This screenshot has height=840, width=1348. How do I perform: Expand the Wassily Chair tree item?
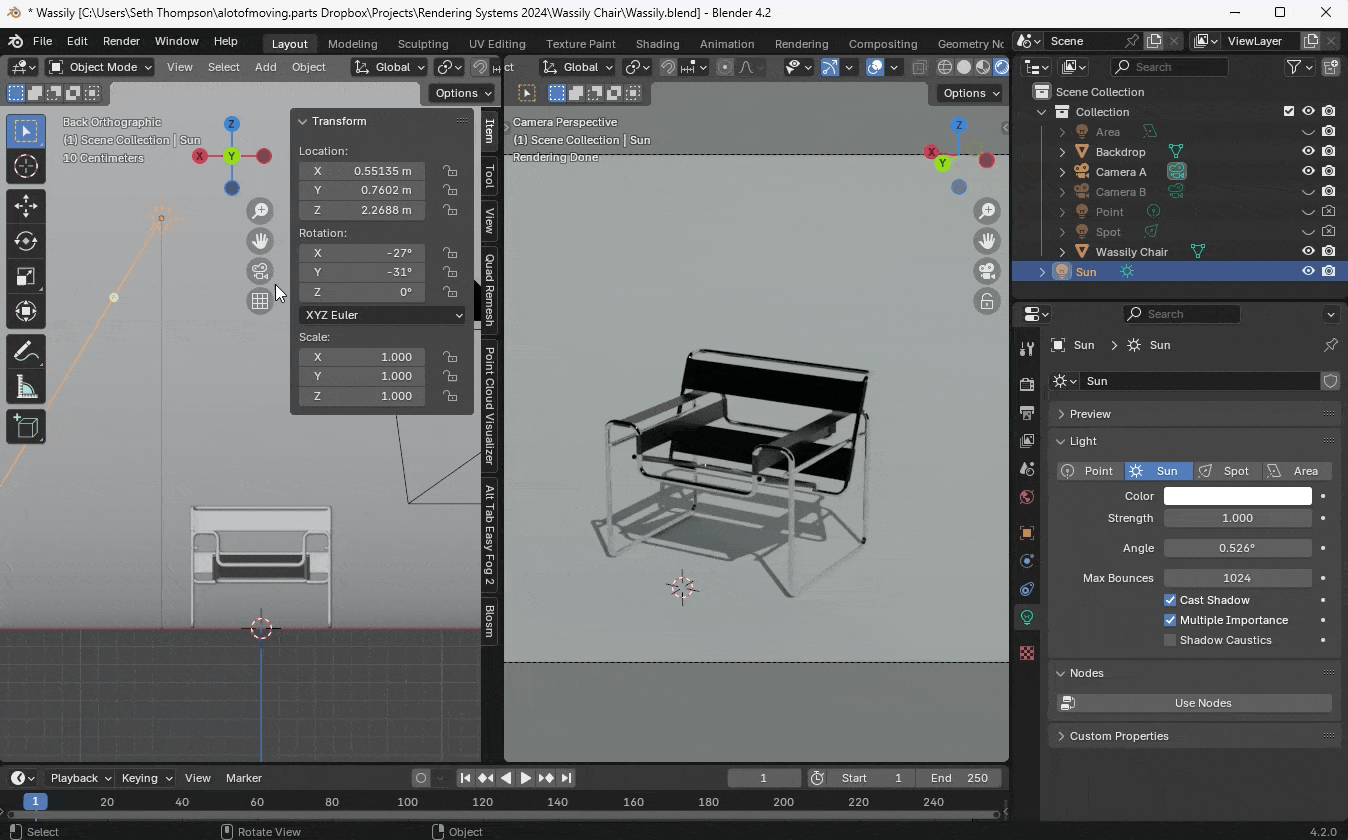[x=1062, y=252]
